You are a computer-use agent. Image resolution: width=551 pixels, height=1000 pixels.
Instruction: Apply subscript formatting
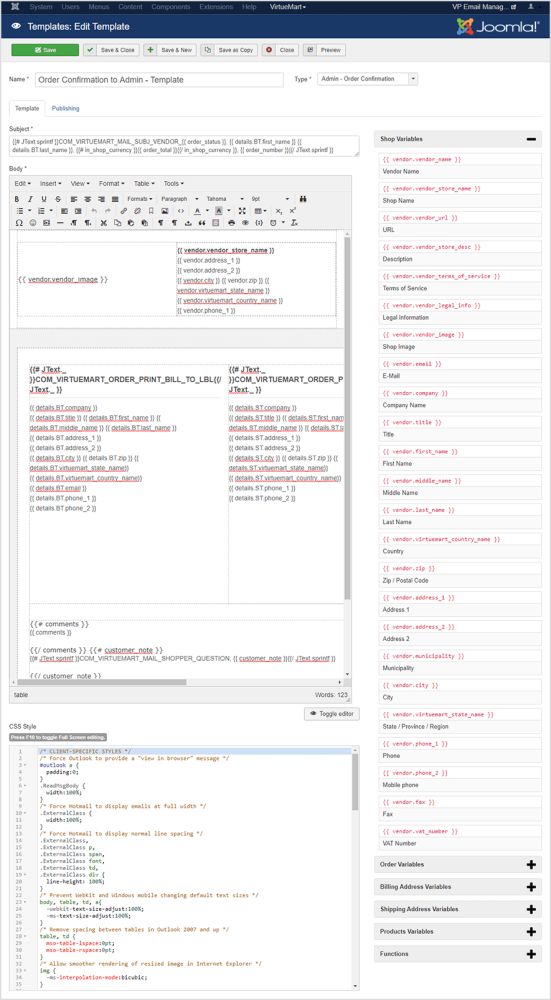click(279, 210)
